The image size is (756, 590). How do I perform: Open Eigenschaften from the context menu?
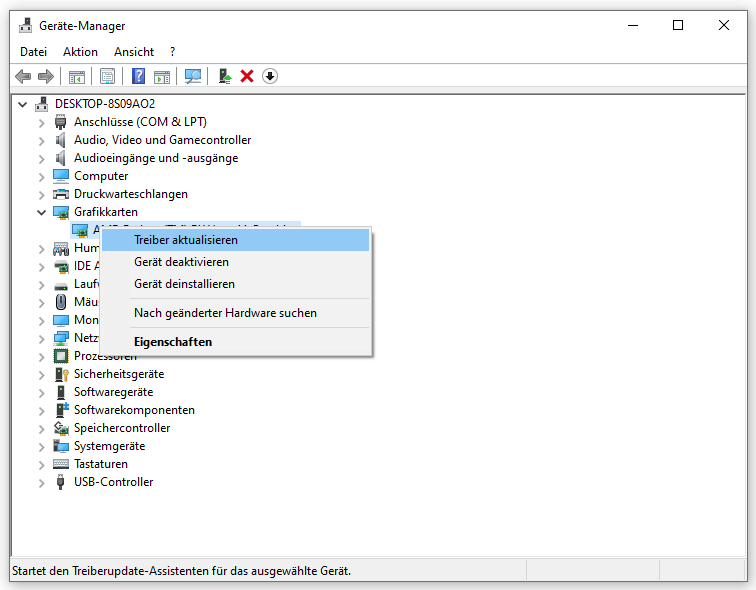click(x=235, y=342)
